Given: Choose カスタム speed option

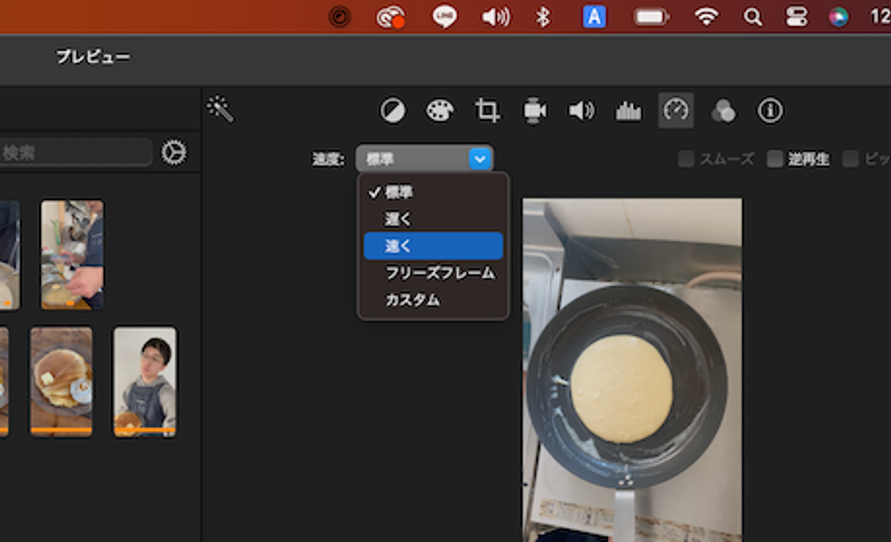Looking at the screenshot, I should [x=412, y=300].
